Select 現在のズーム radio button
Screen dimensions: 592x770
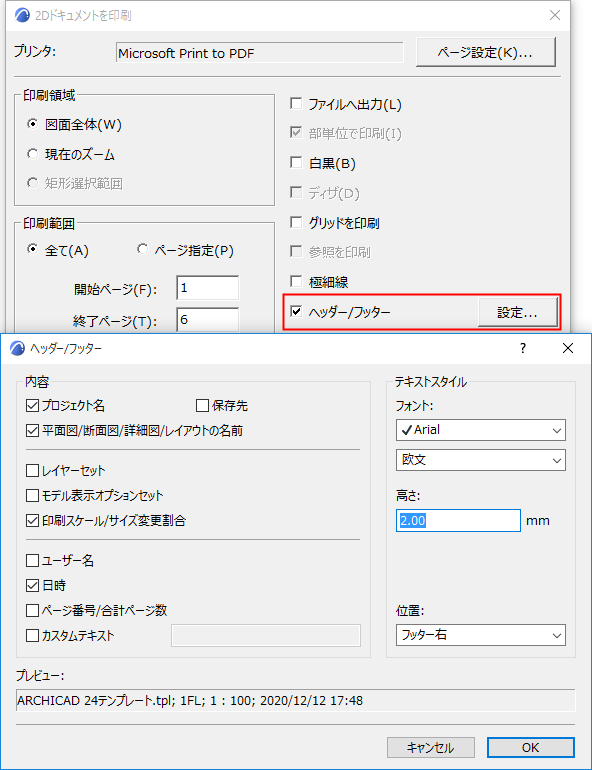tap(32, 154)
